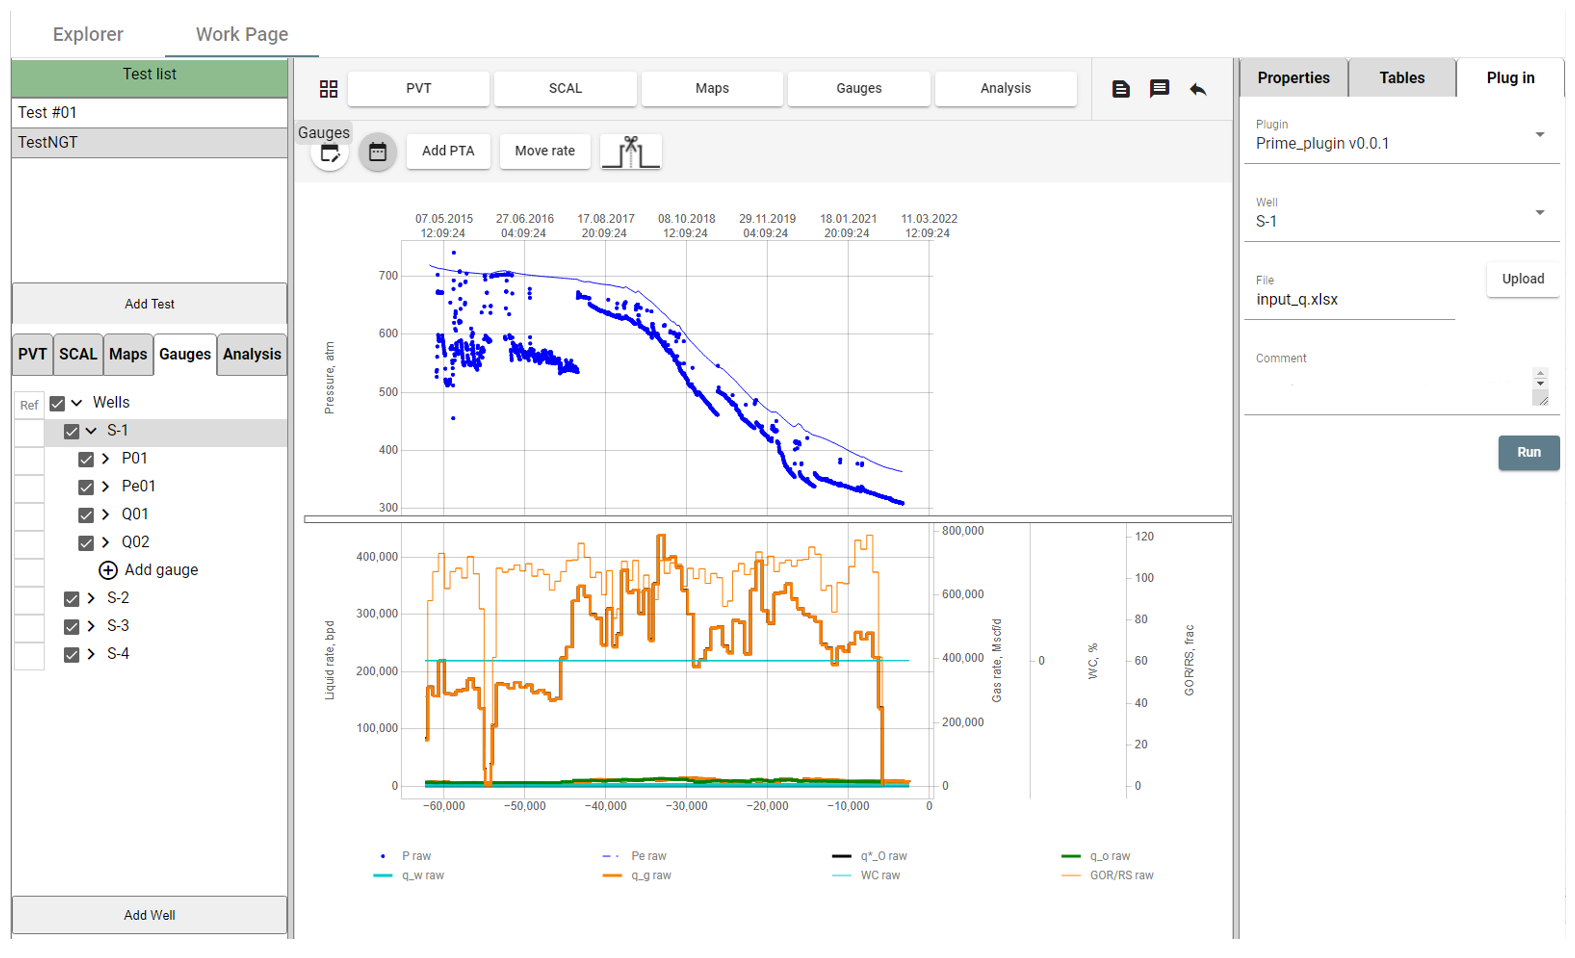Click the Comment text field
1575x958 pixels.
click(x=1388, y=386)
